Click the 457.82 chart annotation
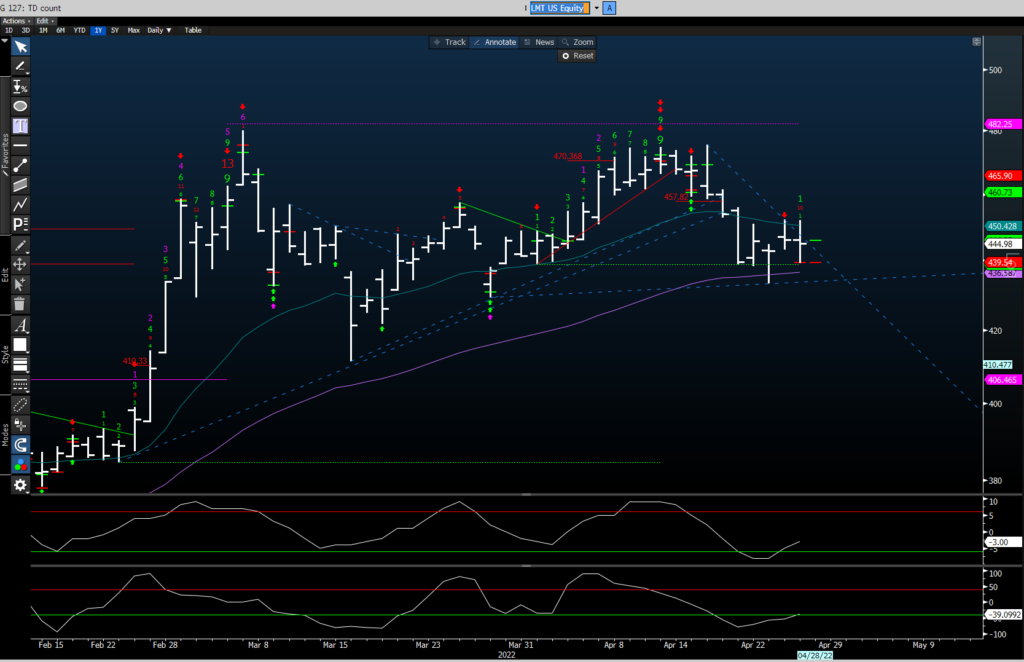The image size is (1024, 662). [676, 197]
